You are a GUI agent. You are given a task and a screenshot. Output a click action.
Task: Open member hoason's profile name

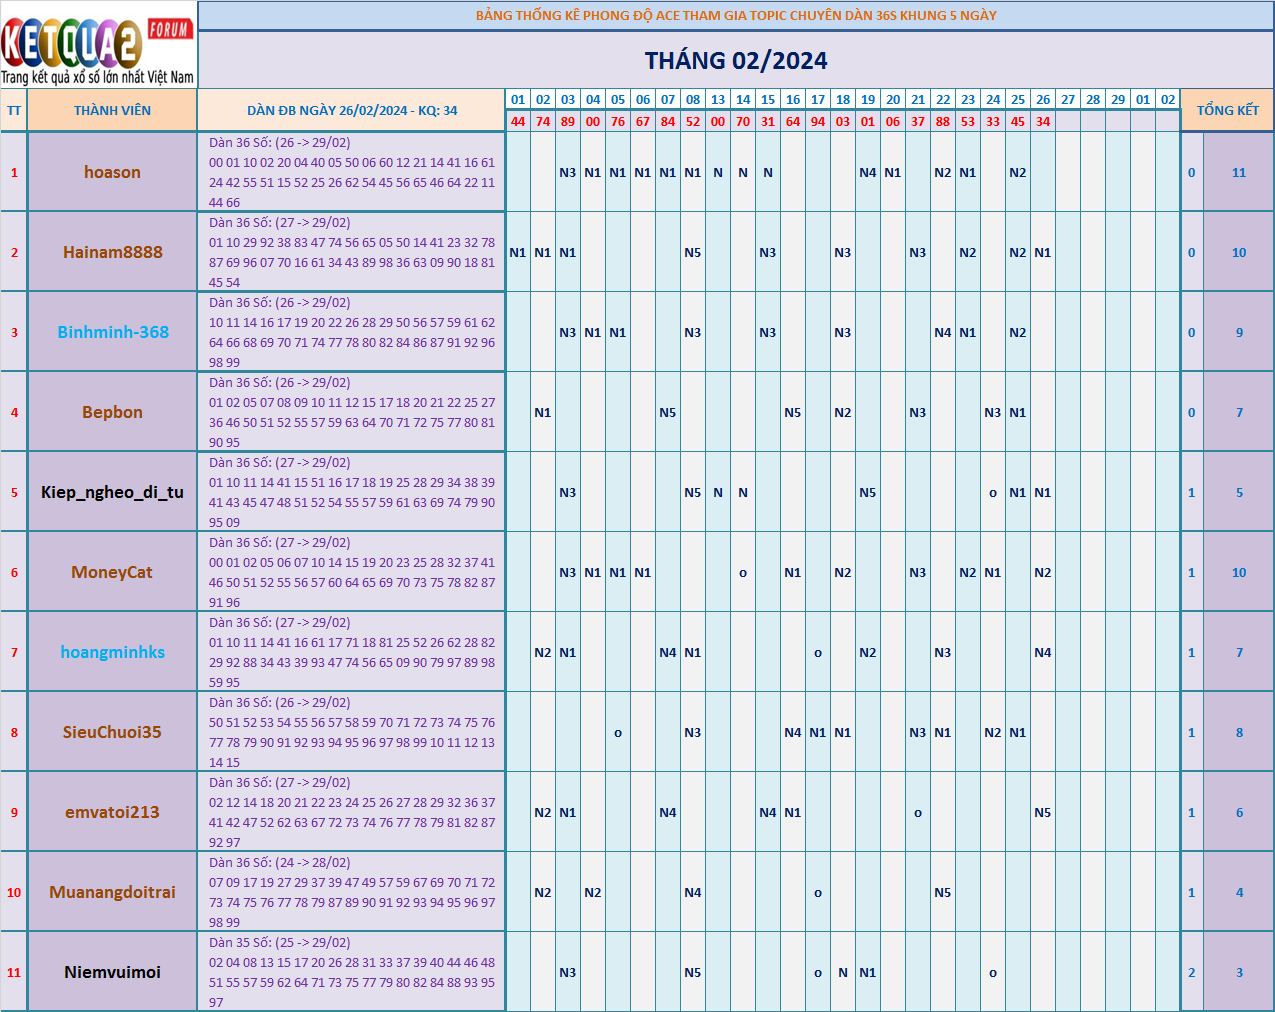coord(112,172)
